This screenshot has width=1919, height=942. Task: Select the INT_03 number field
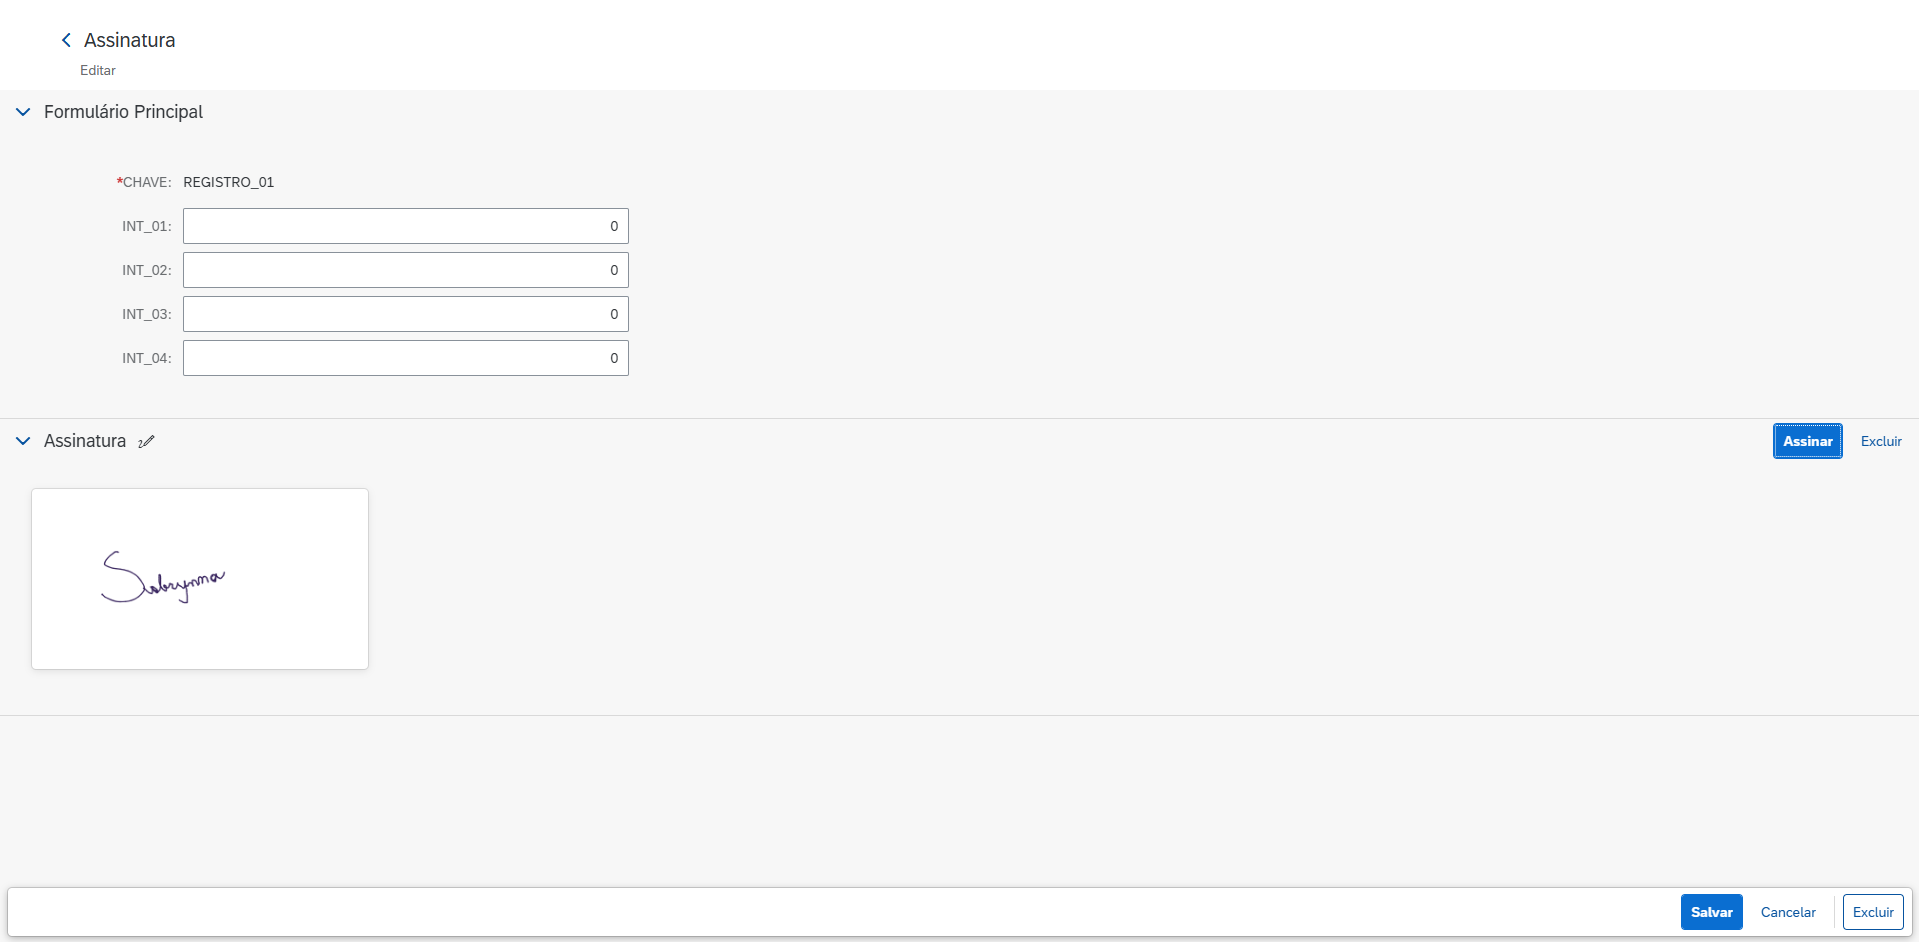[x=405, y=314]
